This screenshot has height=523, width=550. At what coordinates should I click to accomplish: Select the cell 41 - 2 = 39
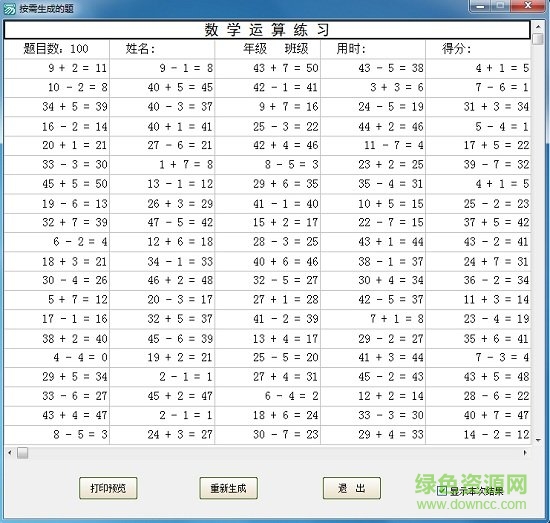[268, 319]
